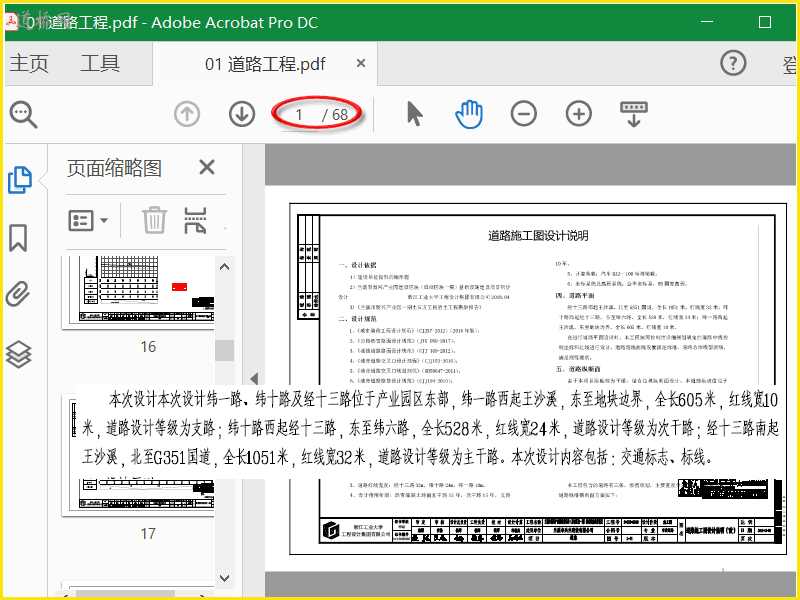
Task: Maximize the Acrobat window
Action: [764, 22]
